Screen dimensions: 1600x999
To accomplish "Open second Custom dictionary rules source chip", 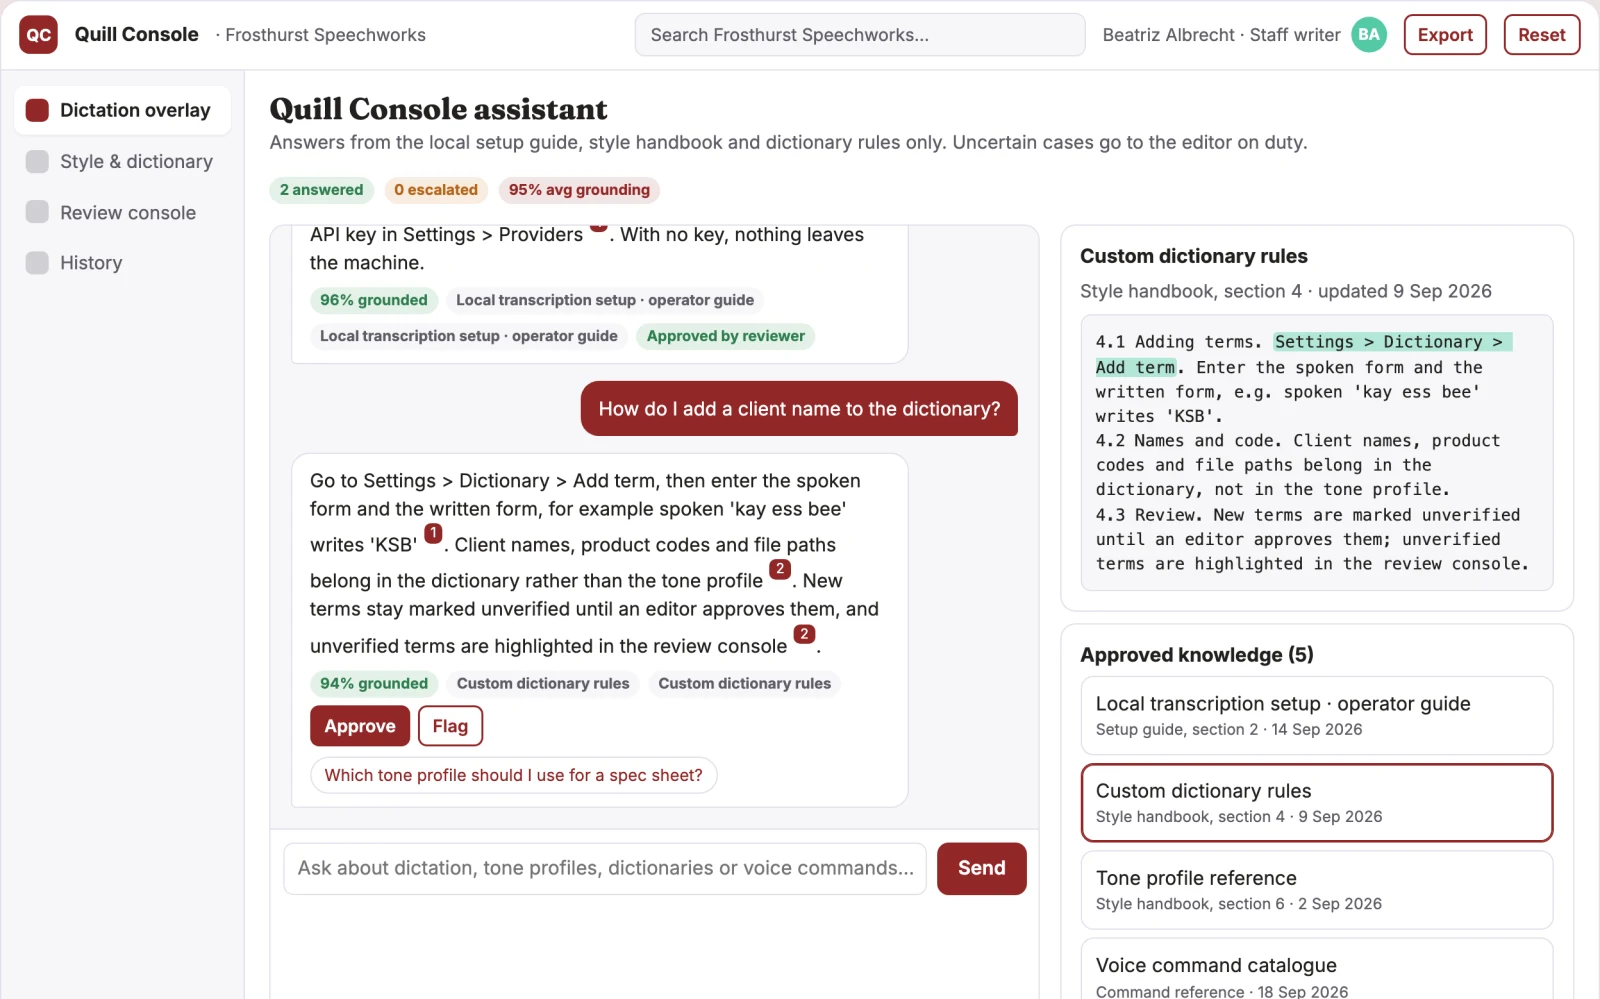I will pos(744,684).
